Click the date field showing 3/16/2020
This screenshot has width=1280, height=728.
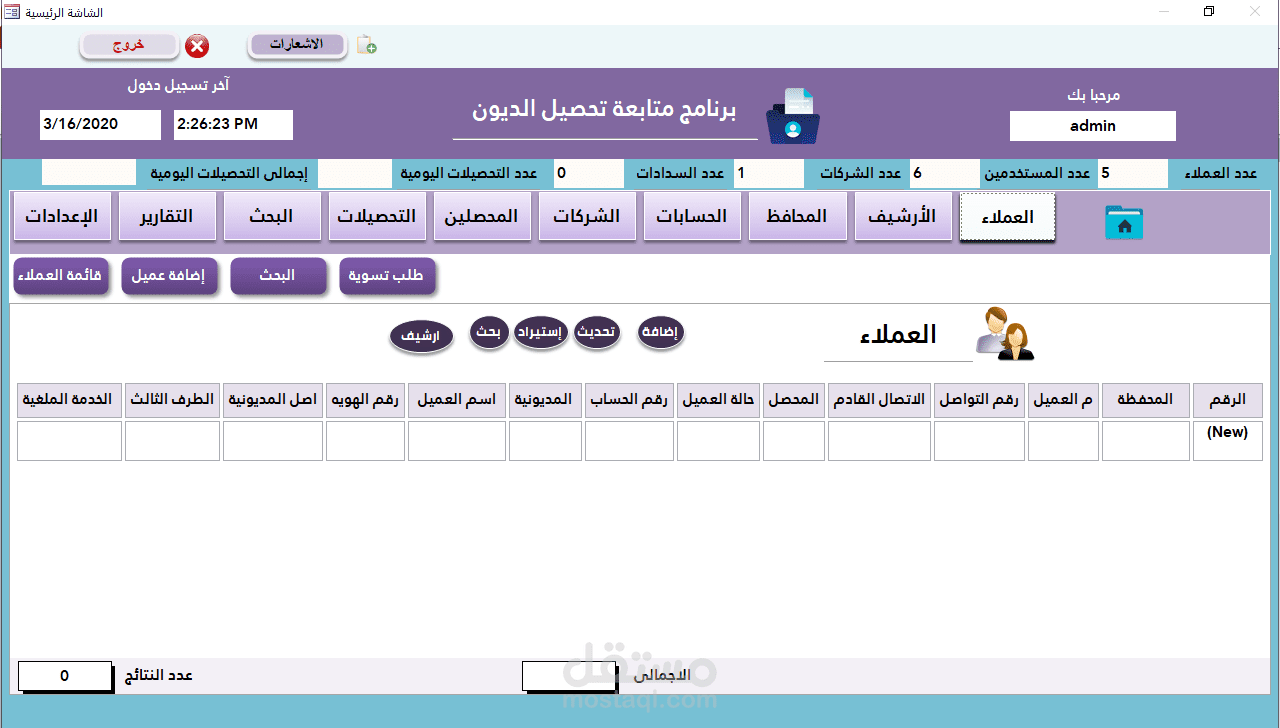pyautogui.click(x=99, y=124)
